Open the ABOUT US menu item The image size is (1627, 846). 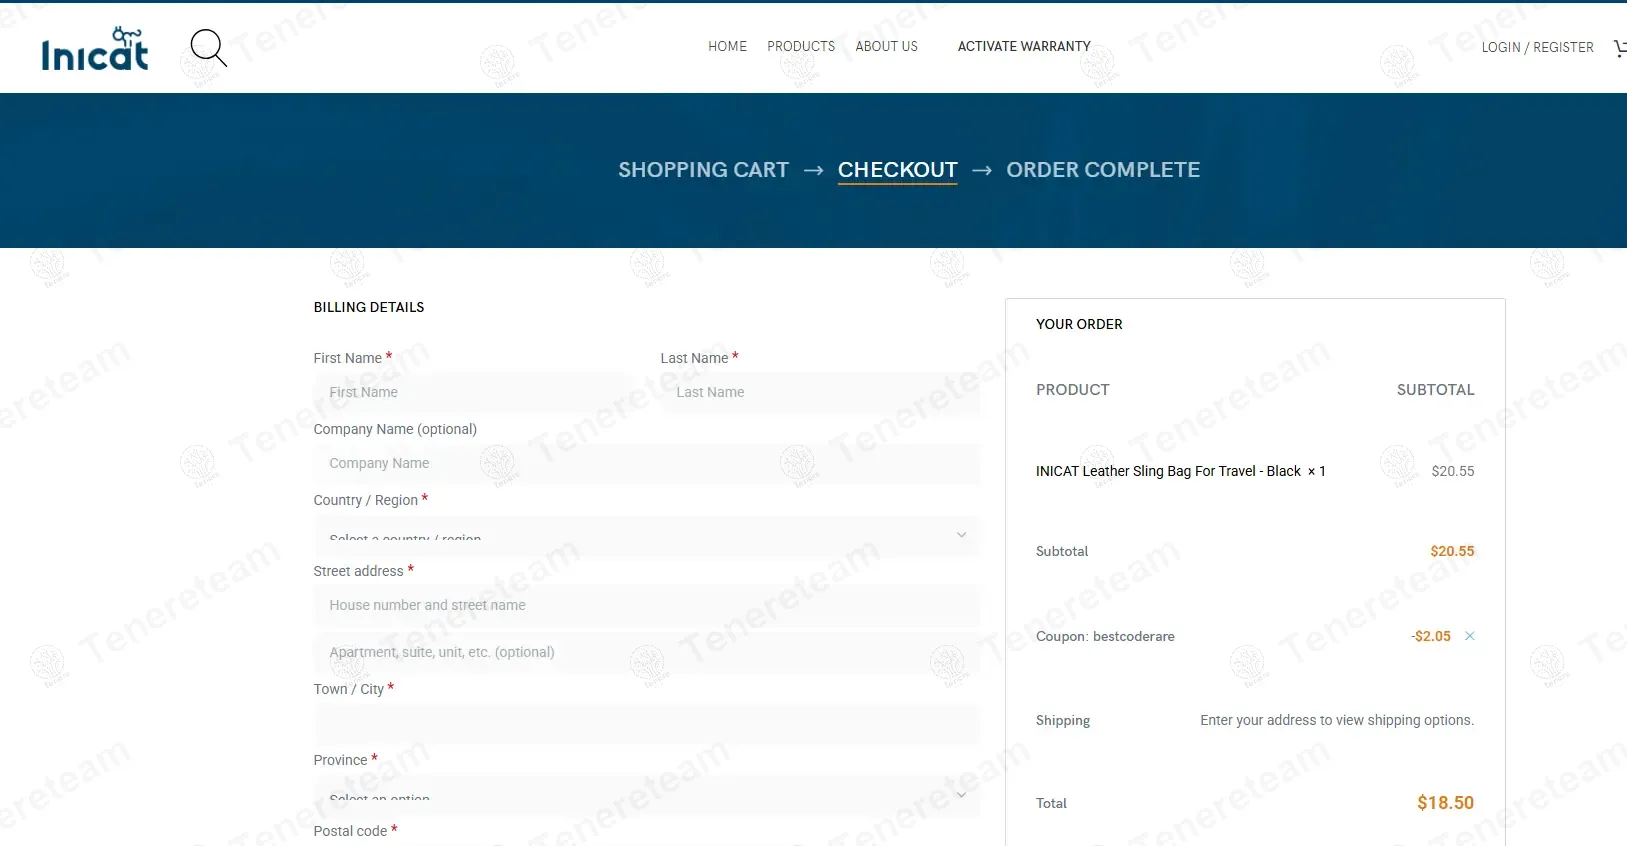(x=886, y=46)
